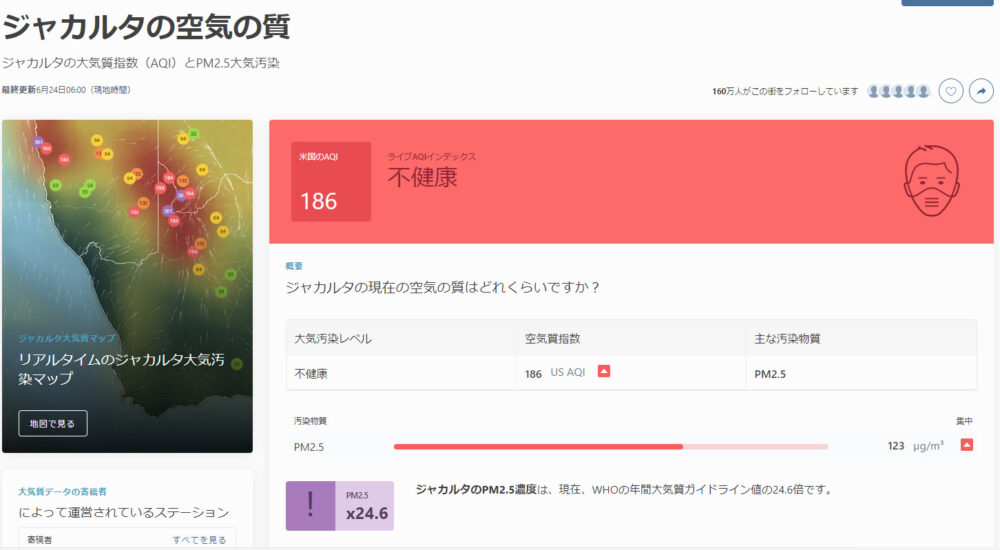
Task: Click the x24.6 PM2.5 multiplier badge
Action: pos(364,505)
